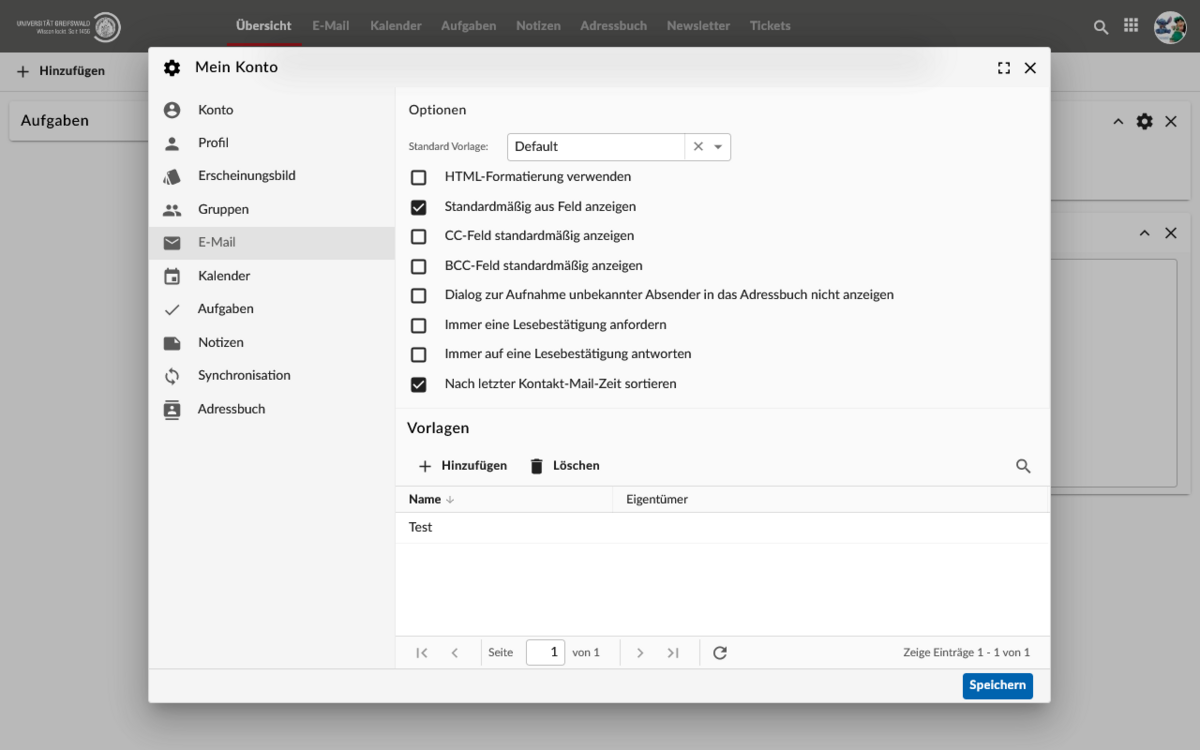The width and height of the screenshot is (1200, 750).
Task: Jump to last page in pagination
Action: (x=673, y=653)
